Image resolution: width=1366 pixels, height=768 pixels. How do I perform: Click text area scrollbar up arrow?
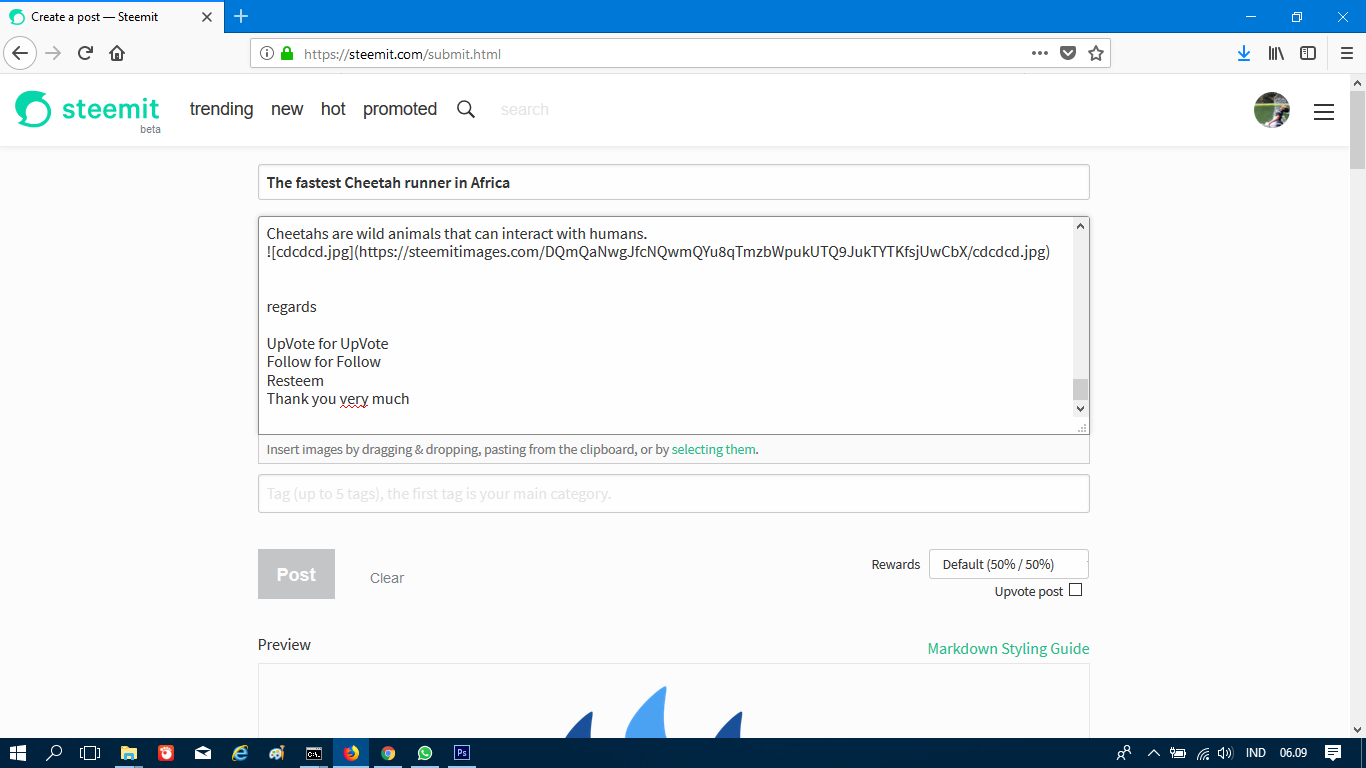coord(1080,226)
